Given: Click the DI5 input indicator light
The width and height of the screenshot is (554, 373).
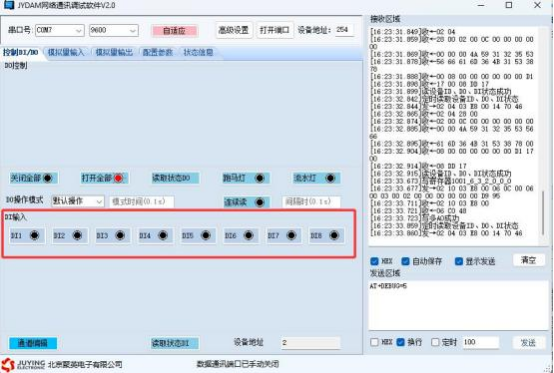Looking at the screenshot, I should (x=206, y=235).
